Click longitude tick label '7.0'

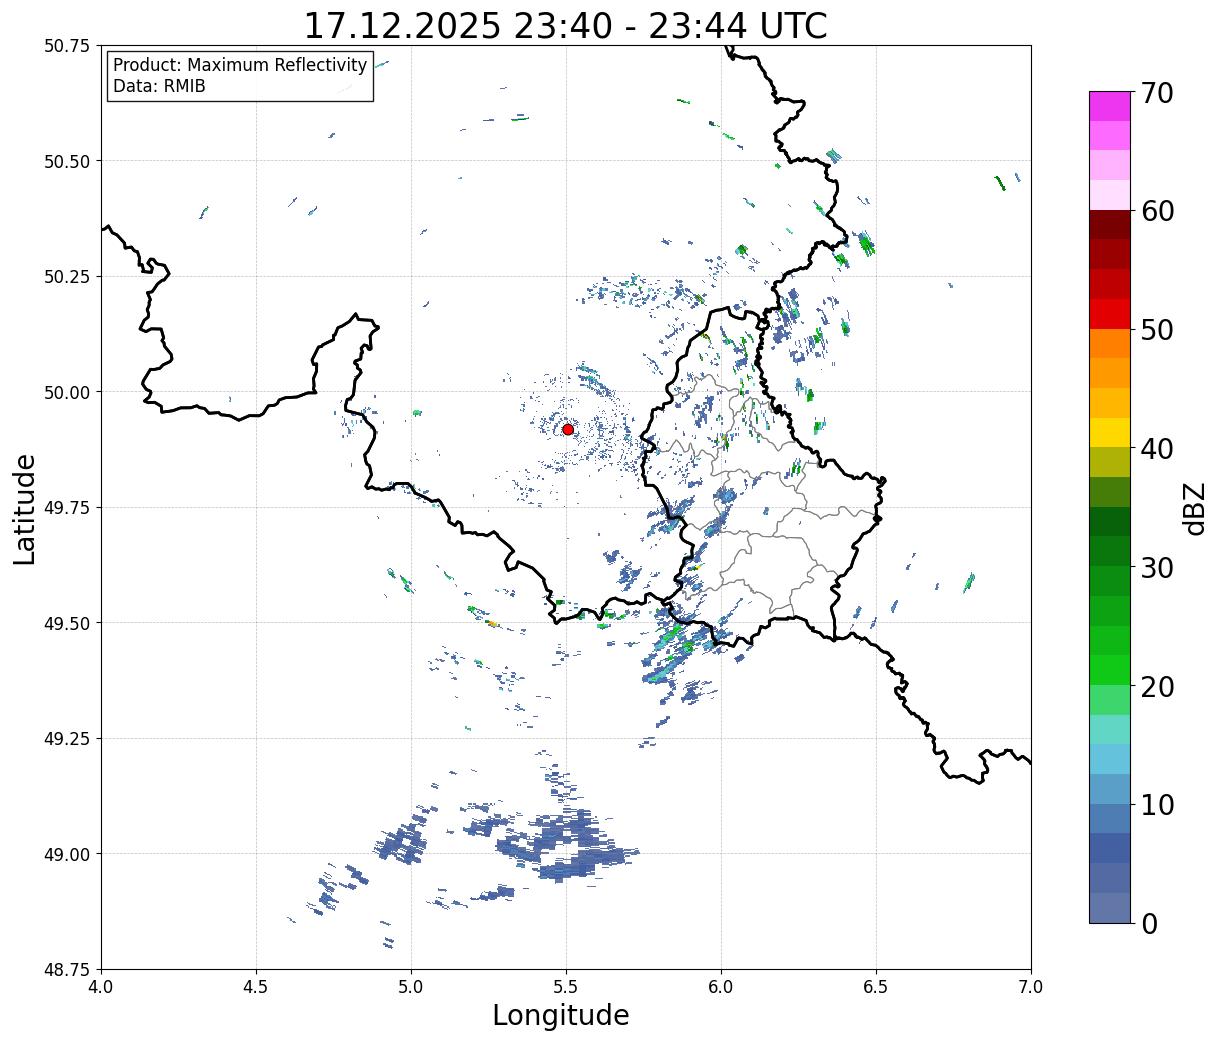click(1031, 987)
